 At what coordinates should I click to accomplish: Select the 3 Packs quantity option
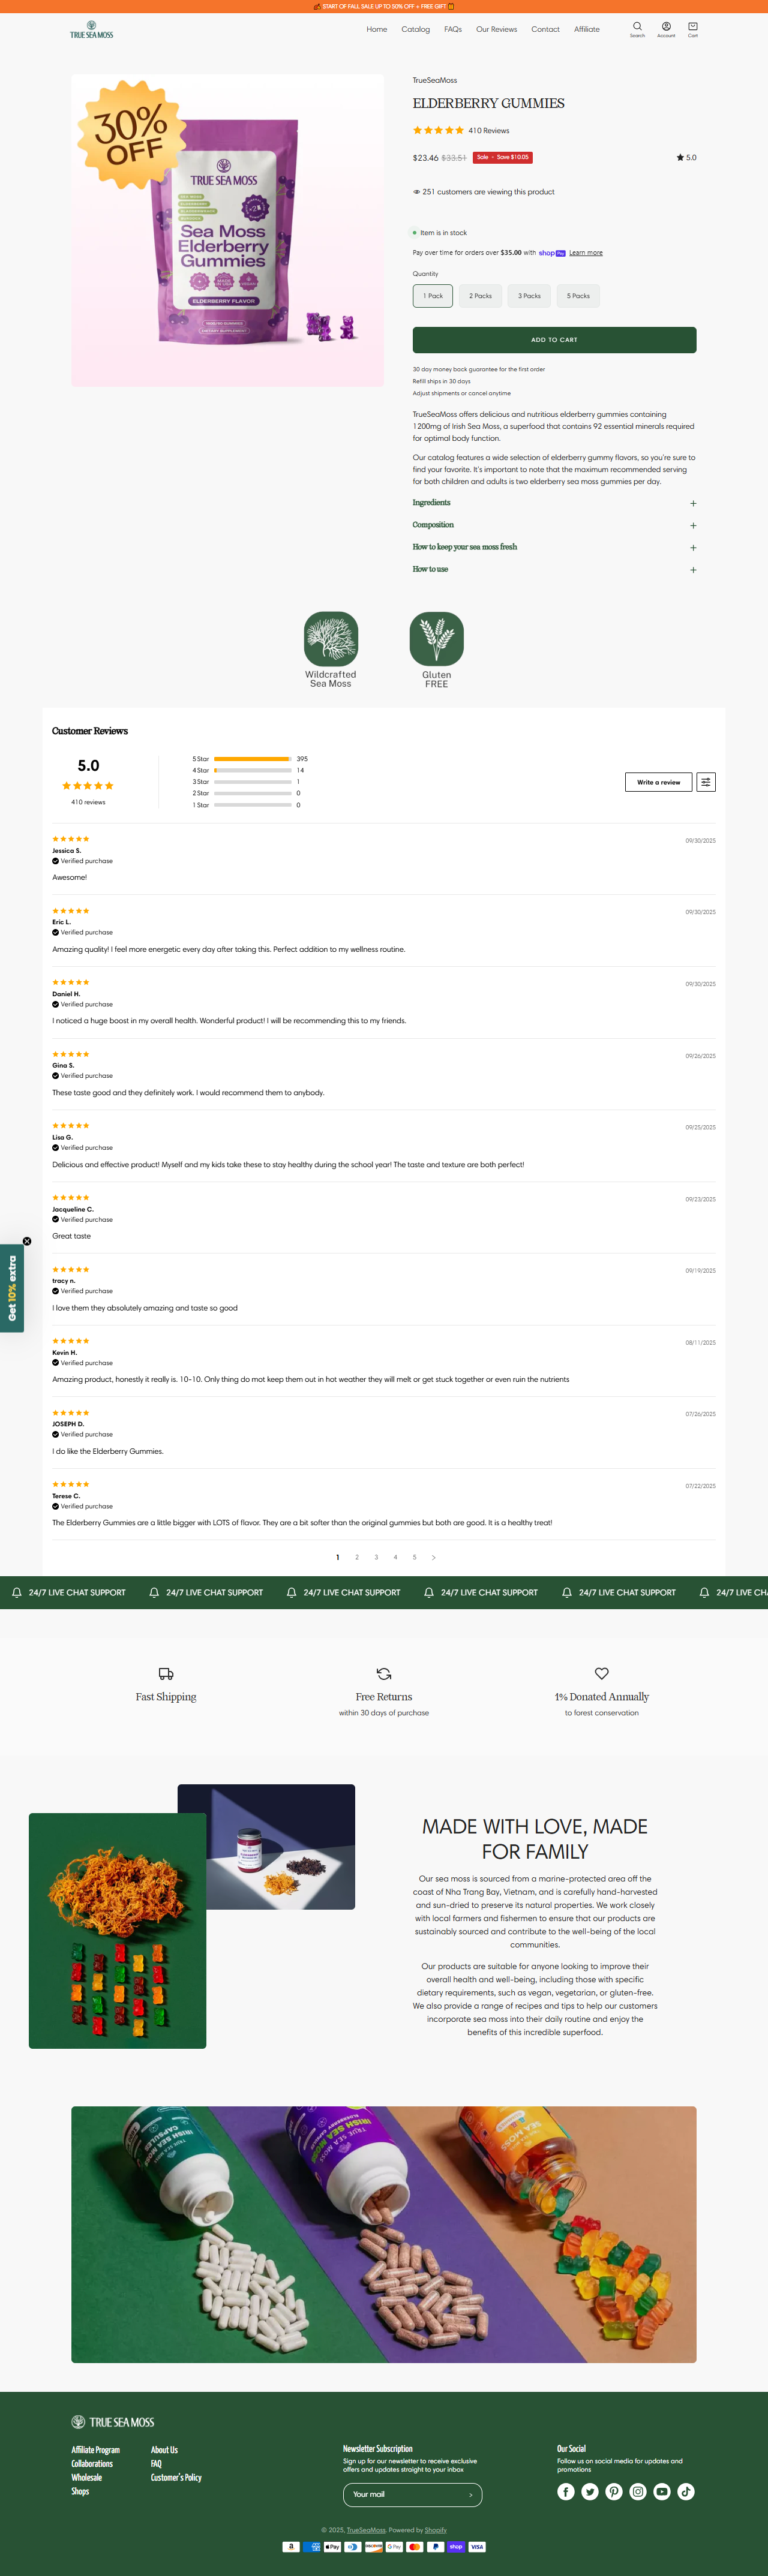(x=529, y=296)
